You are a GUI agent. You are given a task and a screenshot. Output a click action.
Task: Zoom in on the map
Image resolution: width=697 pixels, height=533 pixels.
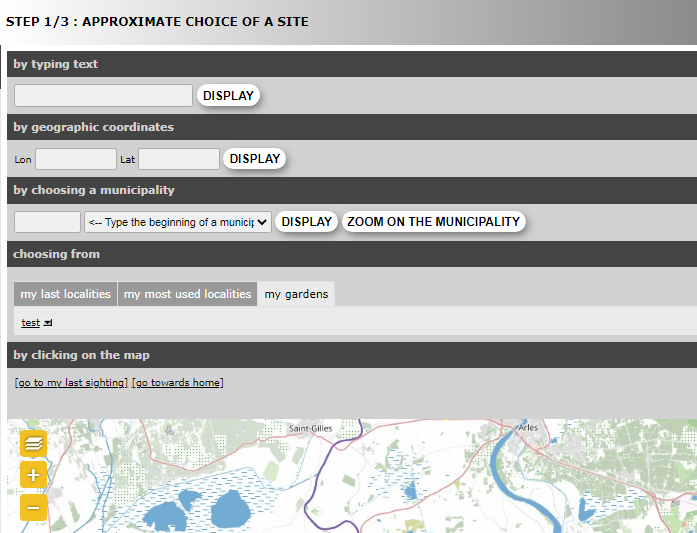click(x=33, y=475)
